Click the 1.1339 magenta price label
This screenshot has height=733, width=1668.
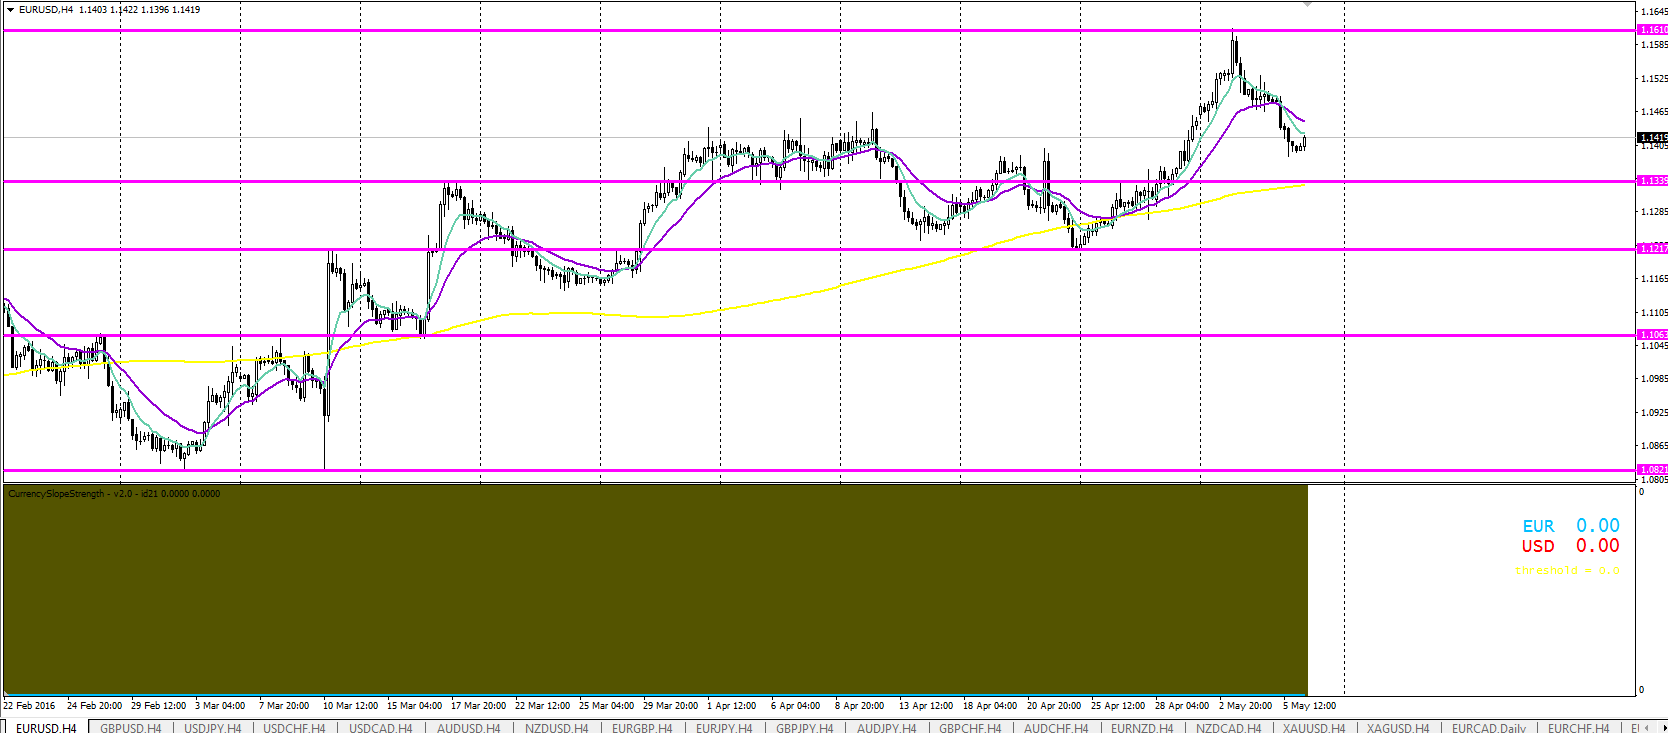pyautogui.click(x=1652, y=181)
